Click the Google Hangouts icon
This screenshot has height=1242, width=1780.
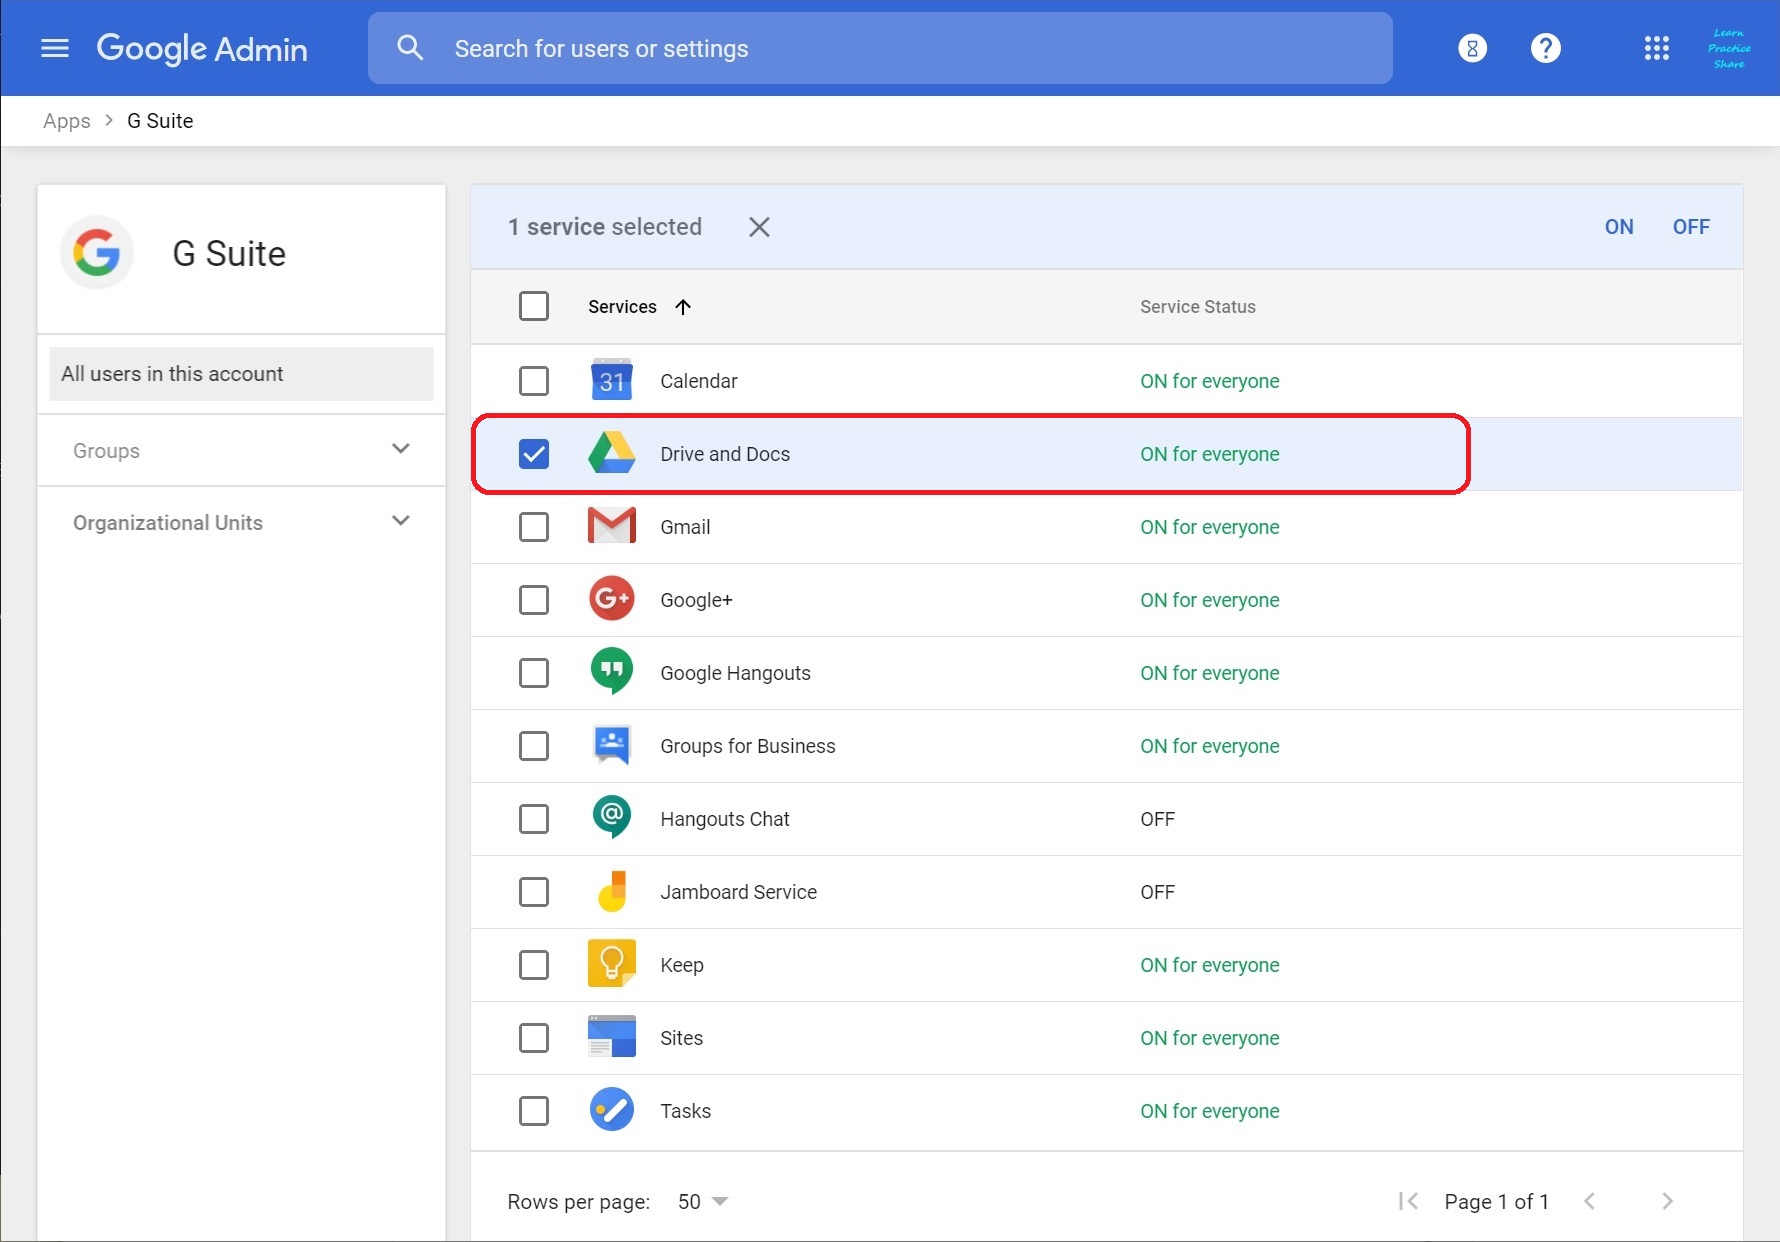(612, 672)
